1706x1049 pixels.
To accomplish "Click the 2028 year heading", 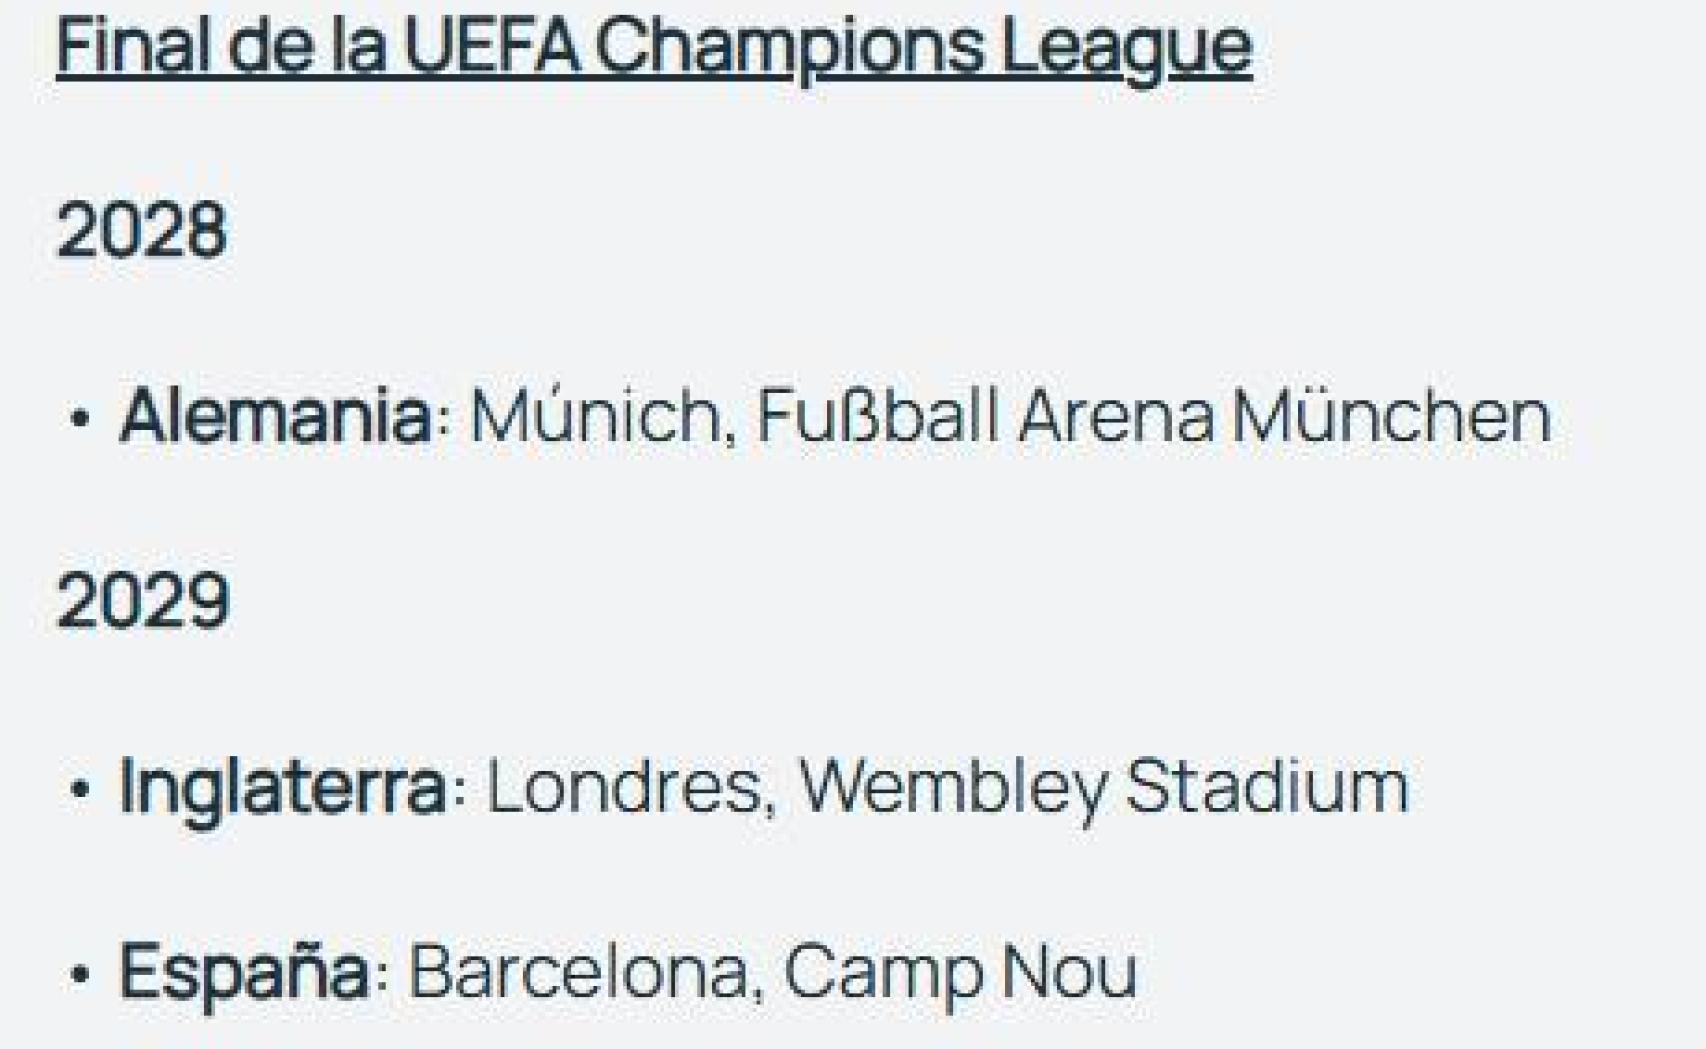I will point(142,231).
